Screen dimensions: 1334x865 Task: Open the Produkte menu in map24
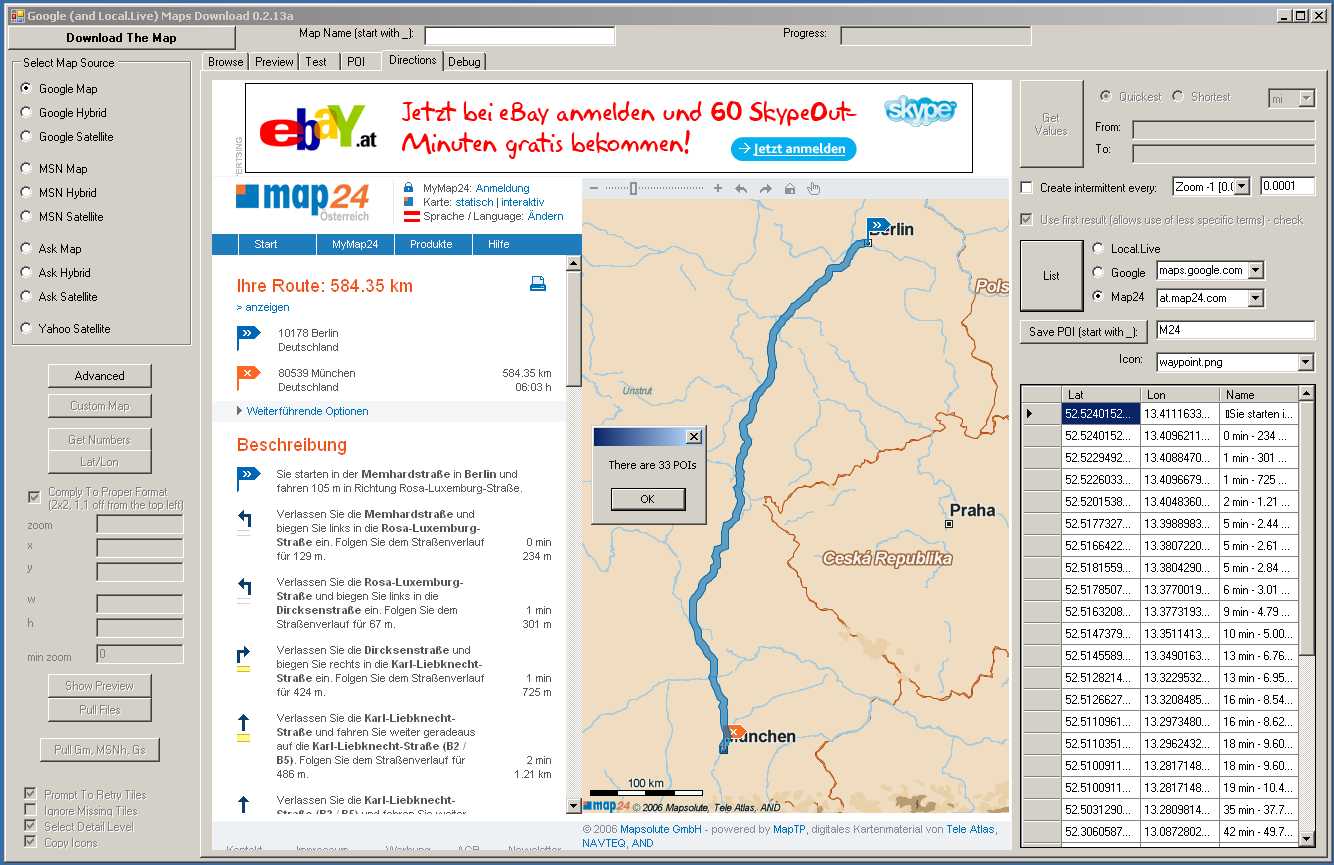click(431, 244)
